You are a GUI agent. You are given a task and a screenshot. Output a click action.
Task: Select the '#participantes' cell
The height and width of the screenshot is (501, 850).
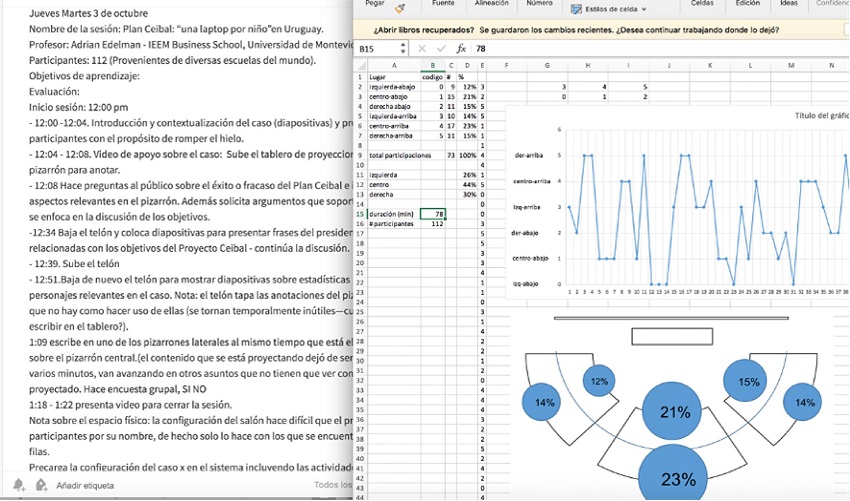pyautogui.click(x=394, y=223)
